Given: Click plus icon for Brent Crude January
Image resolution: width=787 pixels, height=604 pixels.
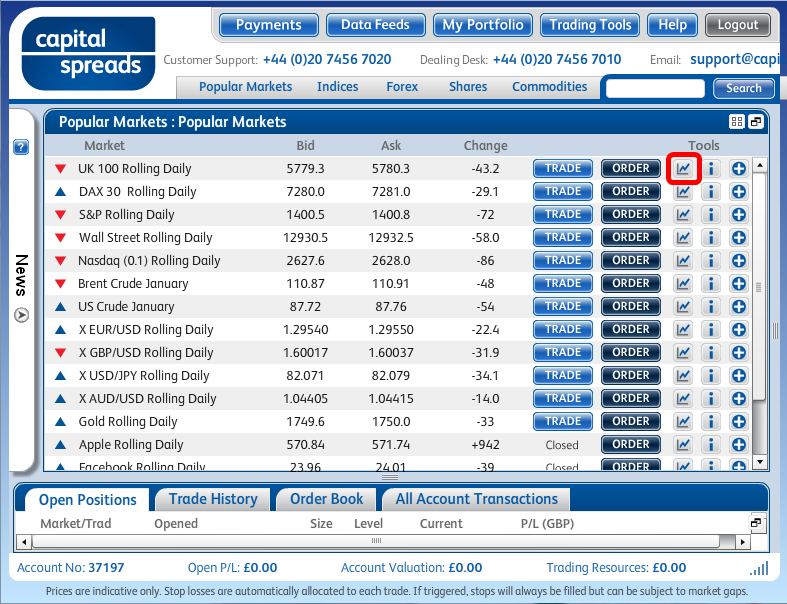Looking at the screenshot, I should tap(739, 284).
